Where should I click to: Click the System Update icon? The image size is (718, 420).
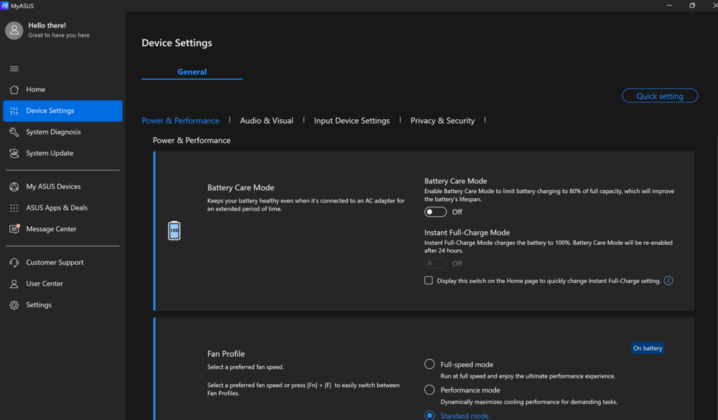14,153
